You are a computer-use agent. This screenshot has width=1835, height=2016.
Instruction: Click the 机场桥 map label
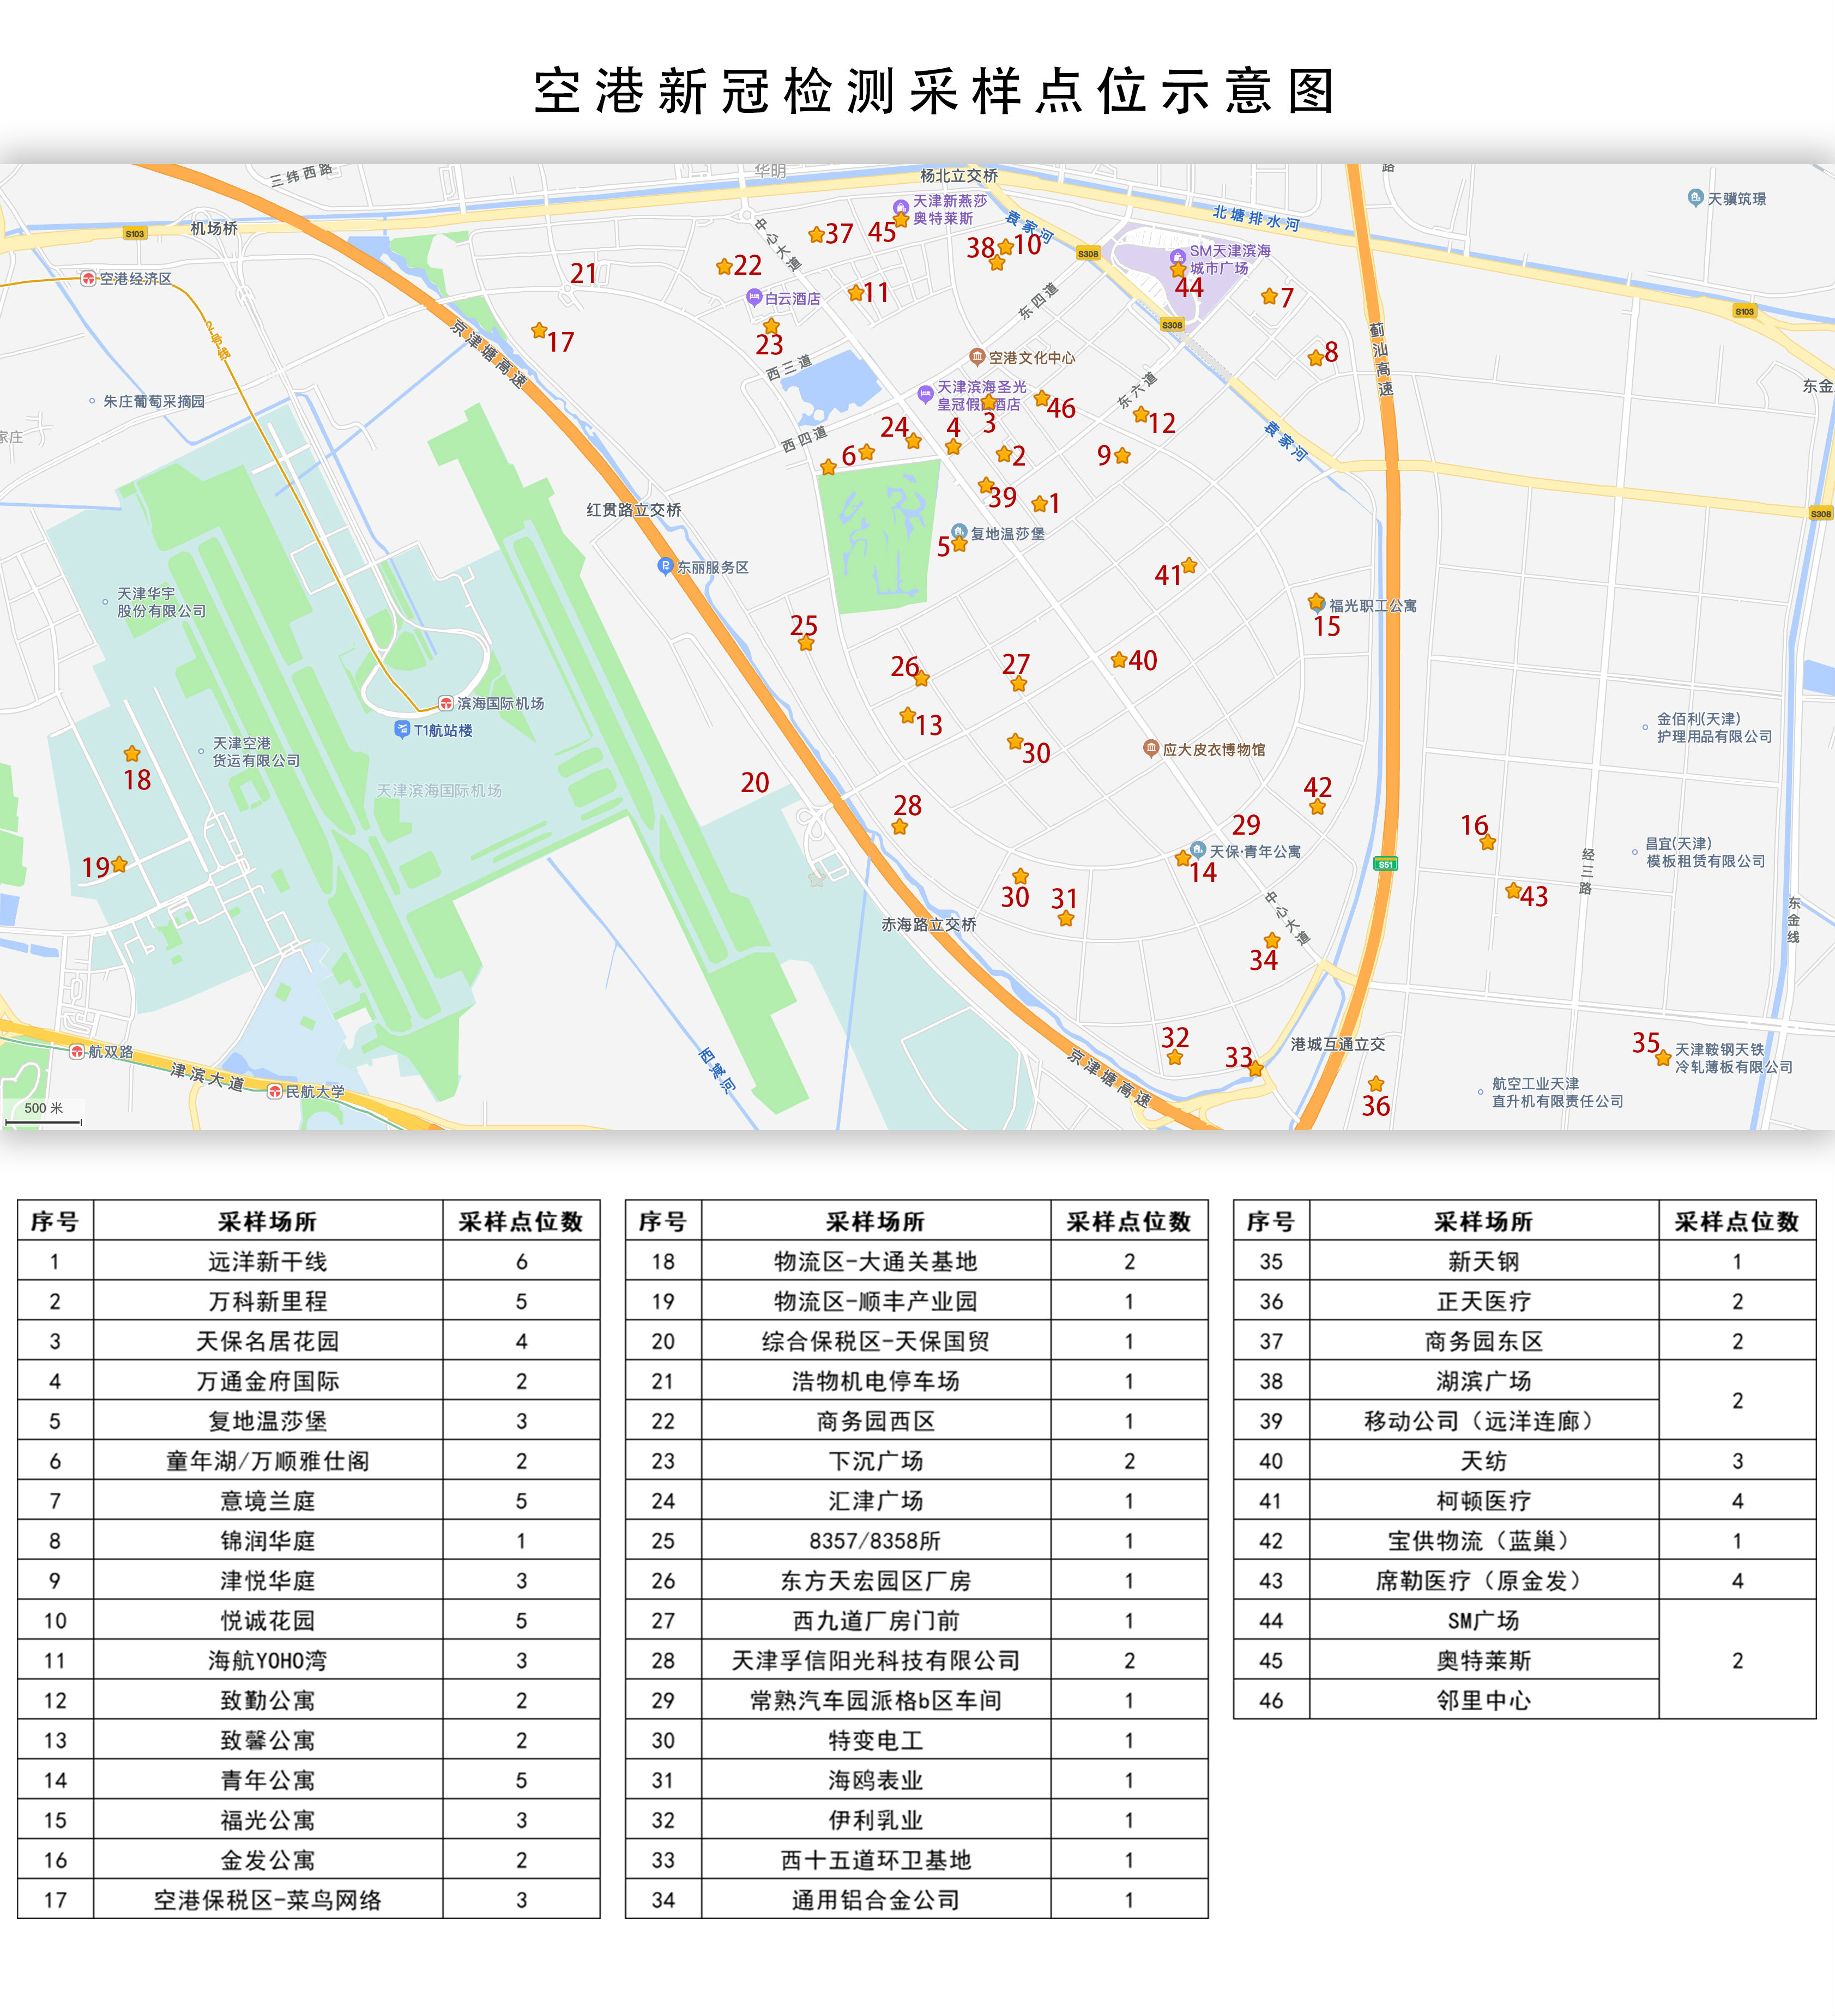pyautogui.click(x=214, y=228)
